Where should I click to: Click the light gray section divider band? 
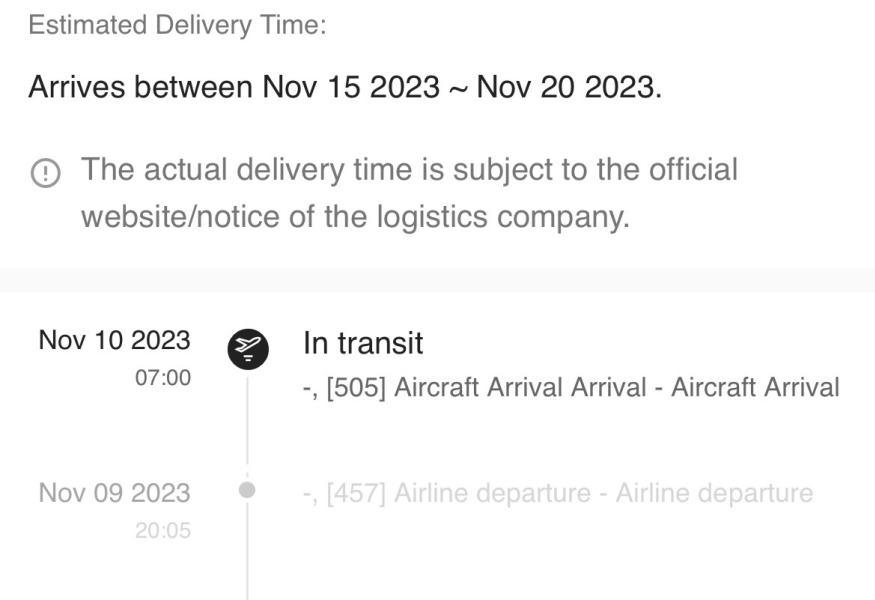(x=437, y=280)
